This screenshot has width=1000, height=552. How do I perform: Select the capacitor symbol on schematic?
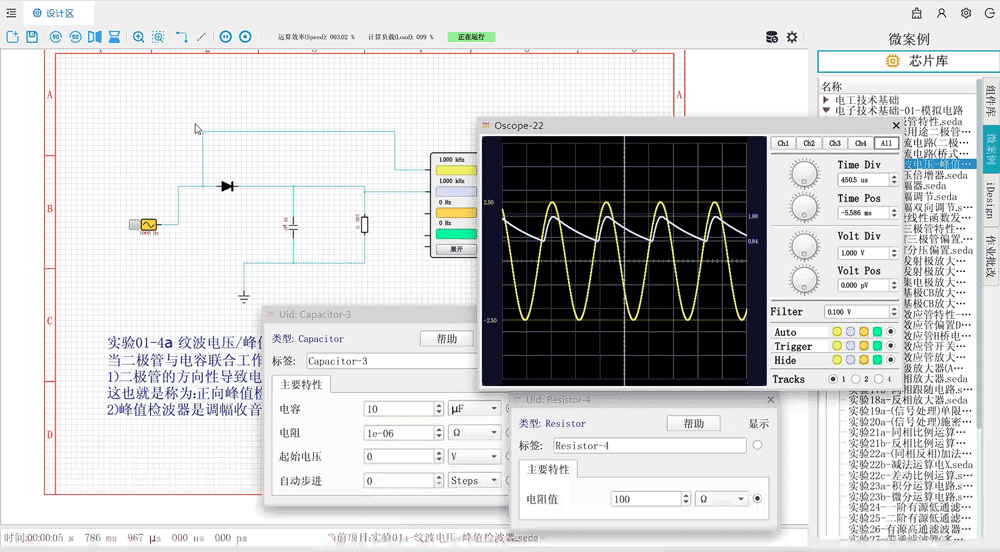pos(293,226)
